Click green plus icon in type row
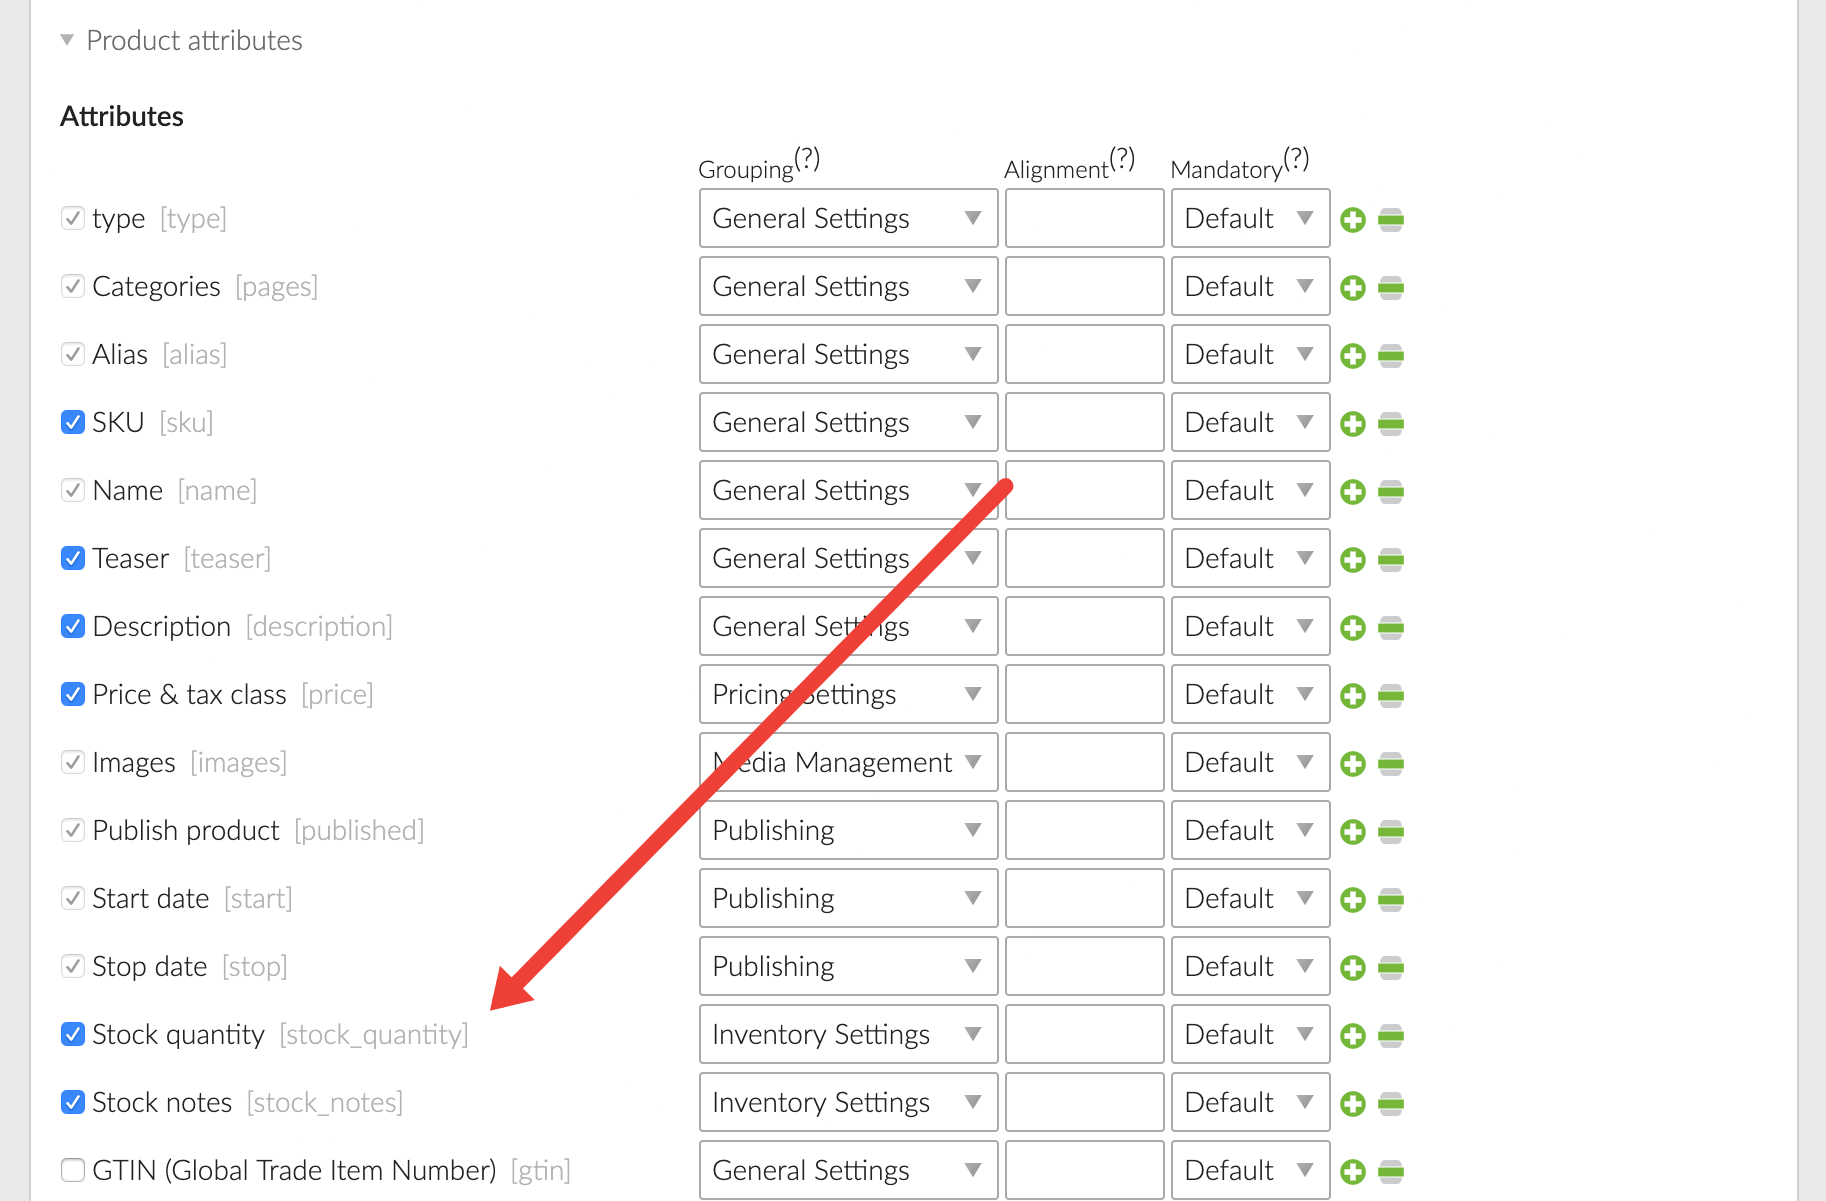Viewport: 1826px width, 1201px height. (x=1352, y=220)
